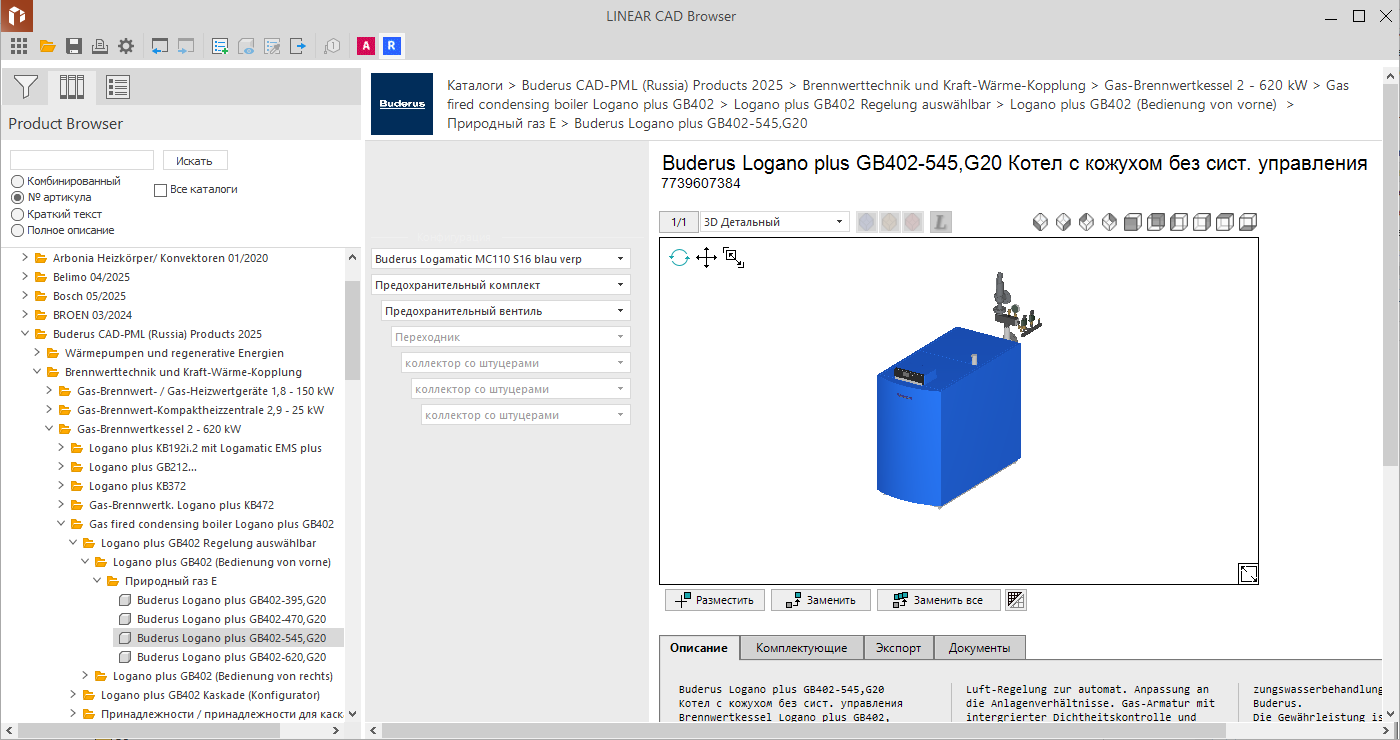Click the Buderus logo thumbnail
This screenshot has height=740, width=1400.
point(402,103)
